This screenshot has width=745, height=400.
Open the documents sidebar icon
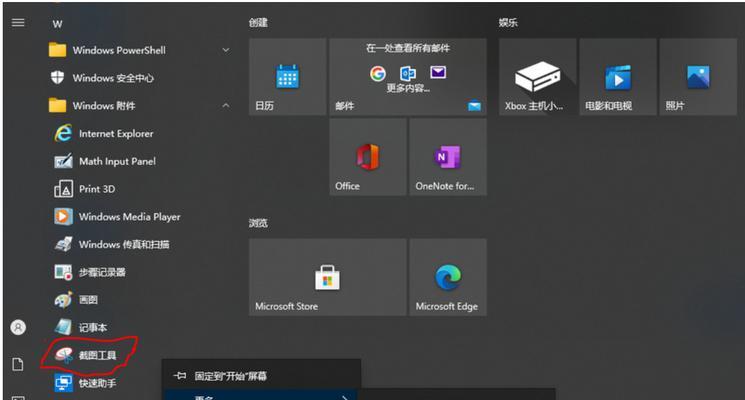[x=18, y=364]
